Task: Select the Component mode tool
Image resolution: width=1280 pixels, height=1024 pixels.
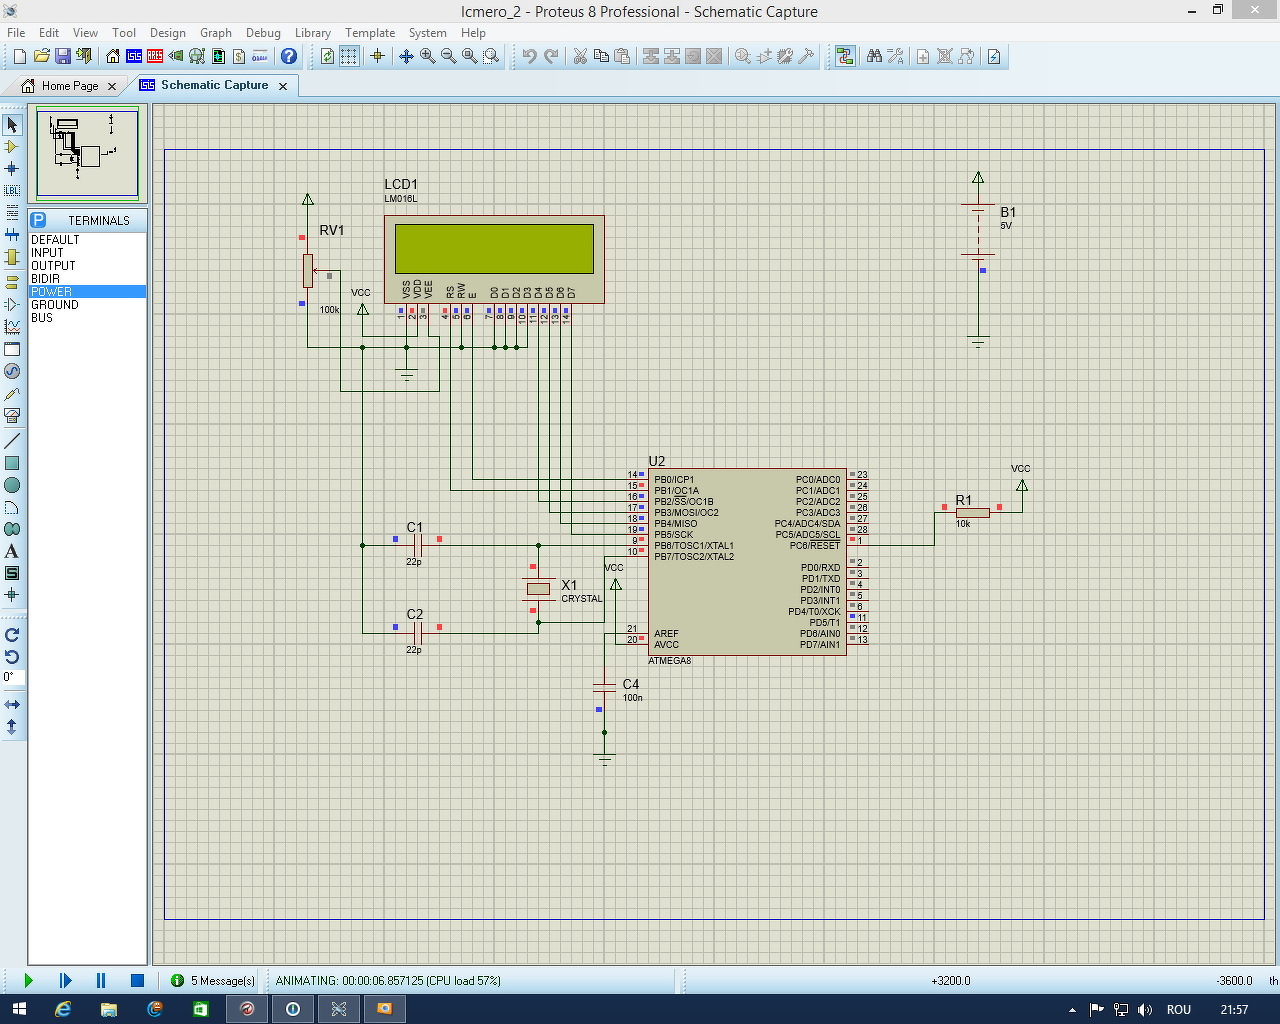Action: click(x=12, y=147)
